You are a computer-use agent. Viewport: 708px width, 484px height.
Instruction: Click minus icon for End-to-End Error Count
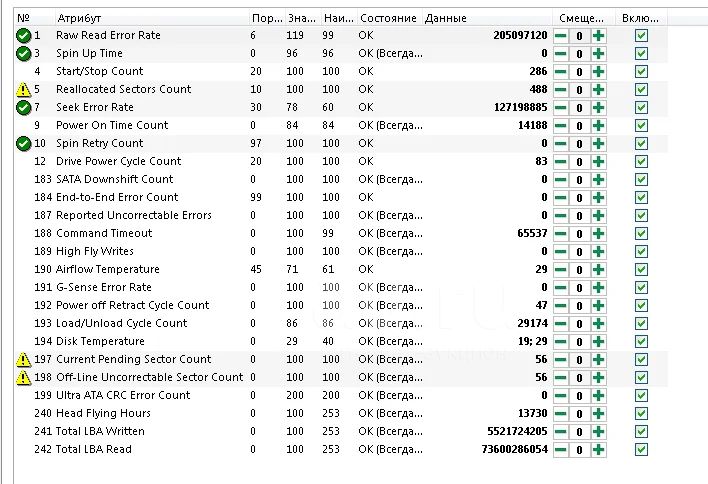click(x=560, y=198)
